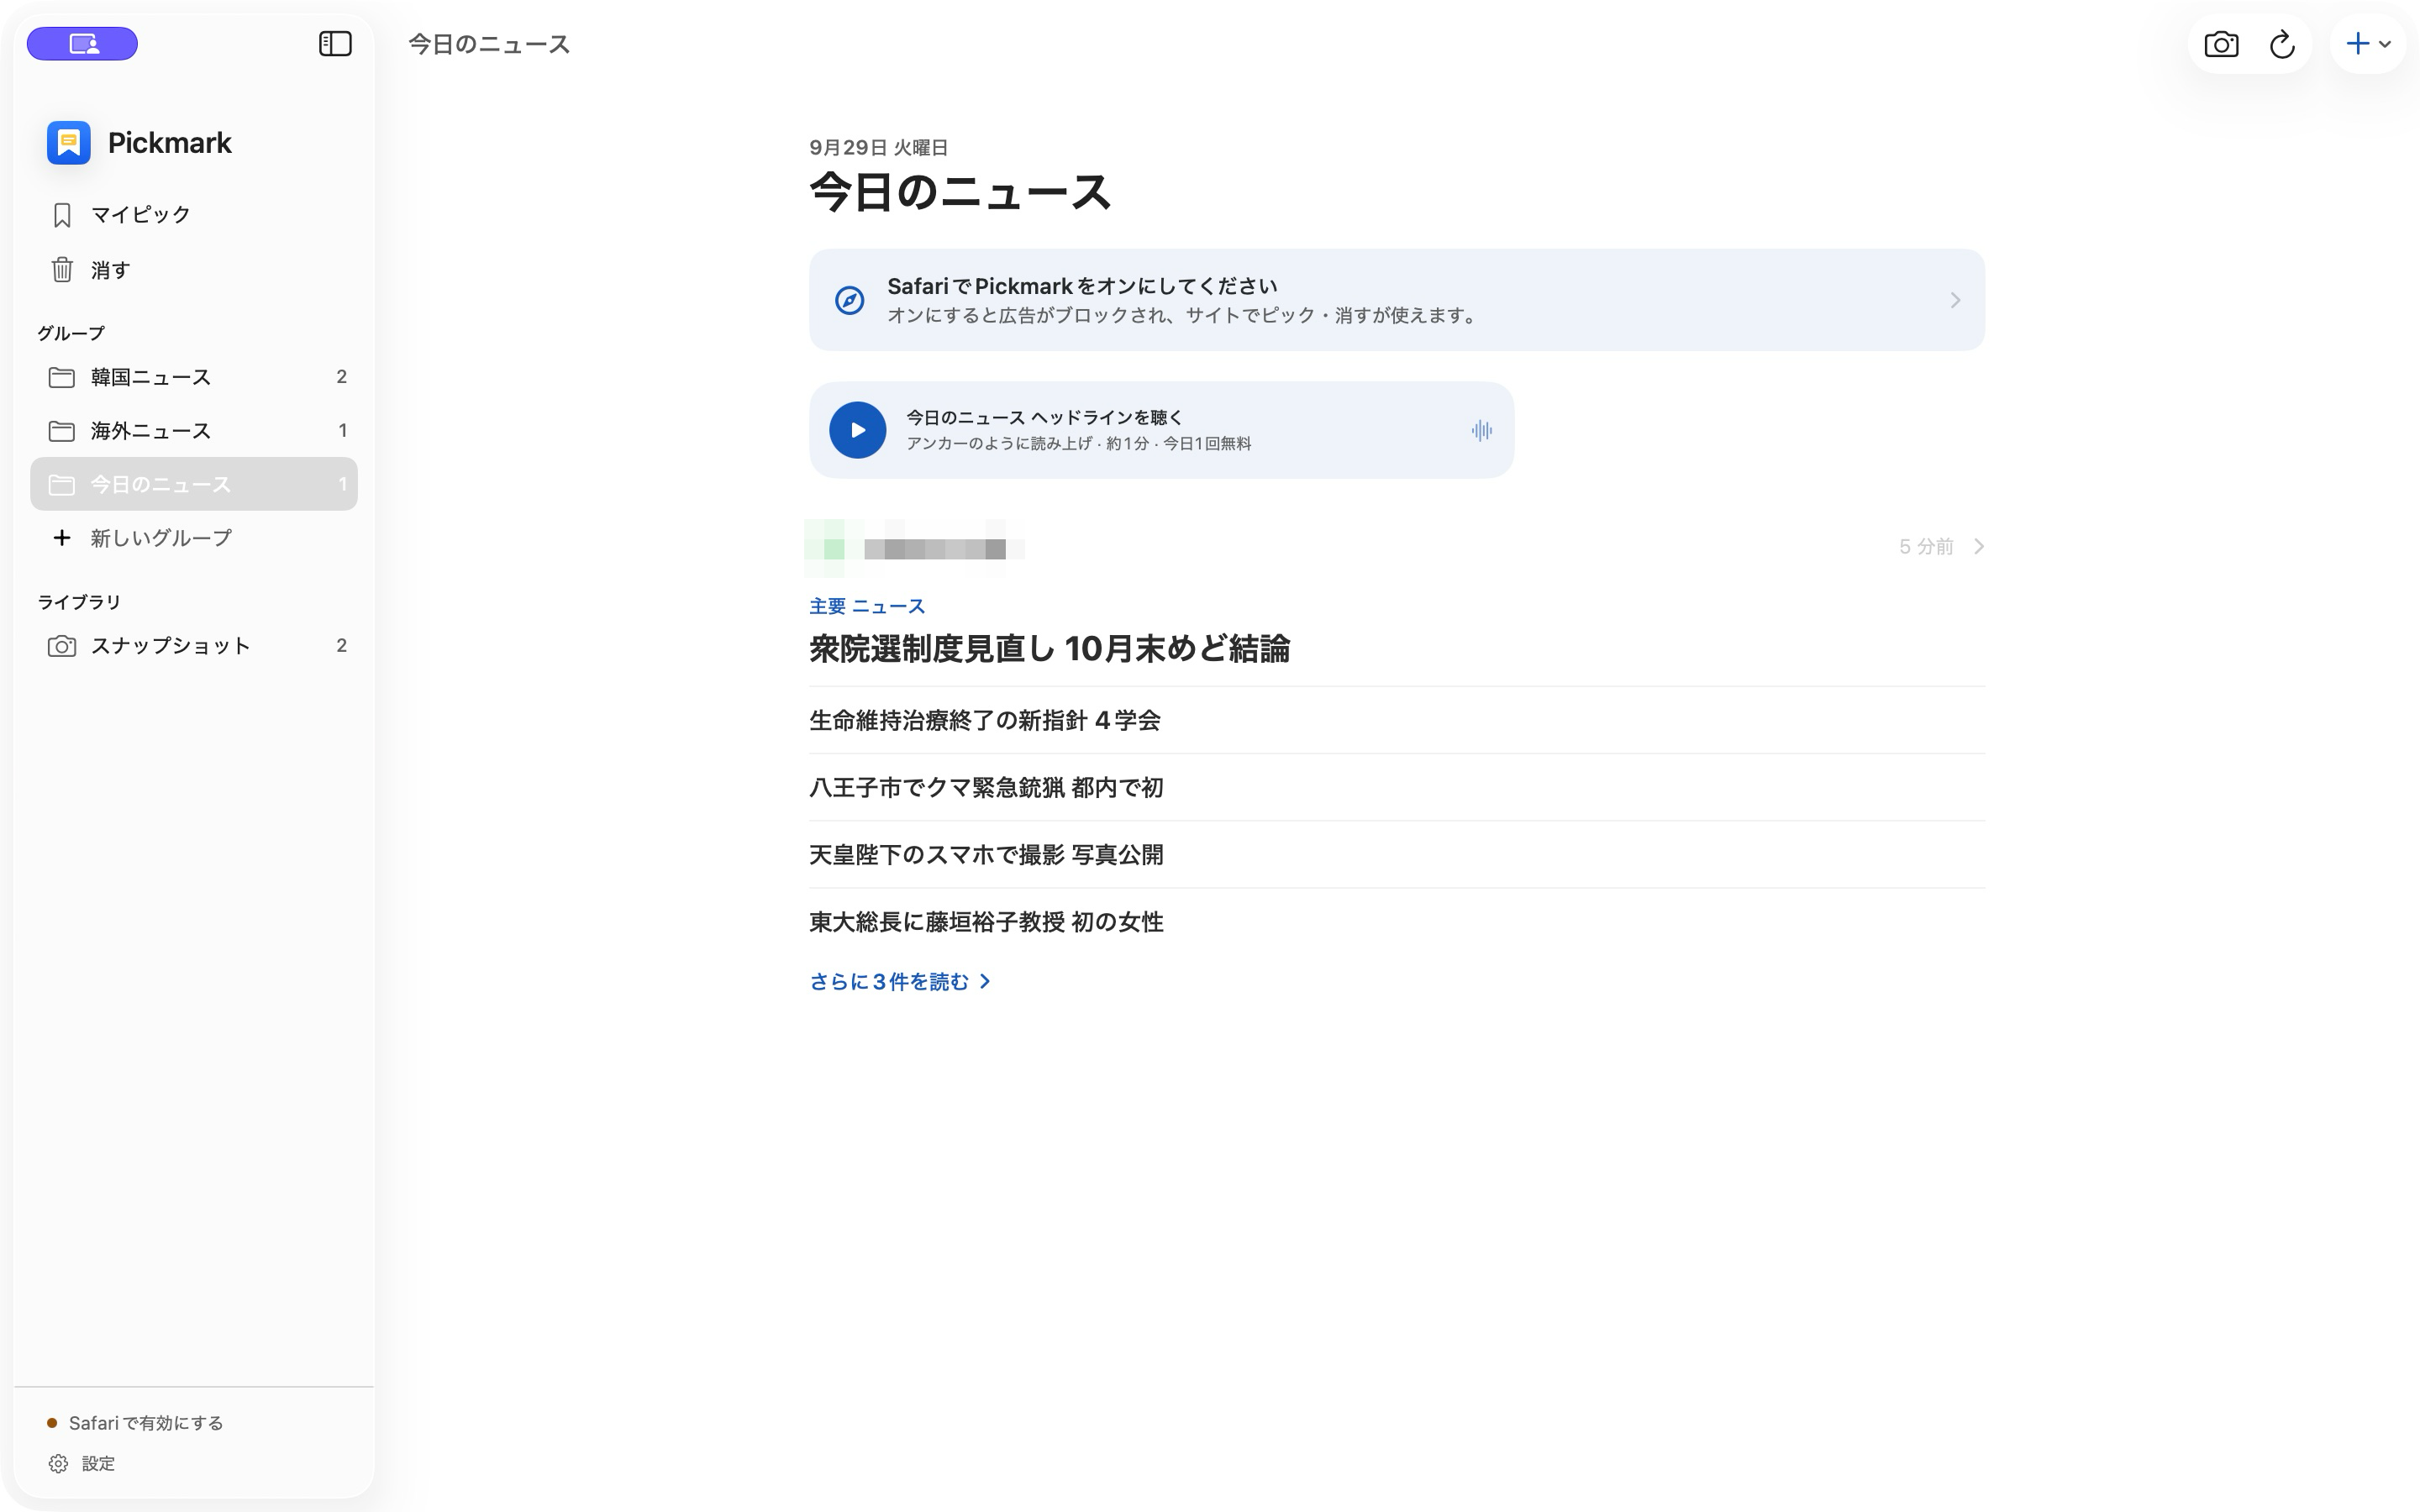The width and height of the screenshot is (2420, 1512).
Task: Select the 海外ニュース group folder
Action: tap(194, 431)
